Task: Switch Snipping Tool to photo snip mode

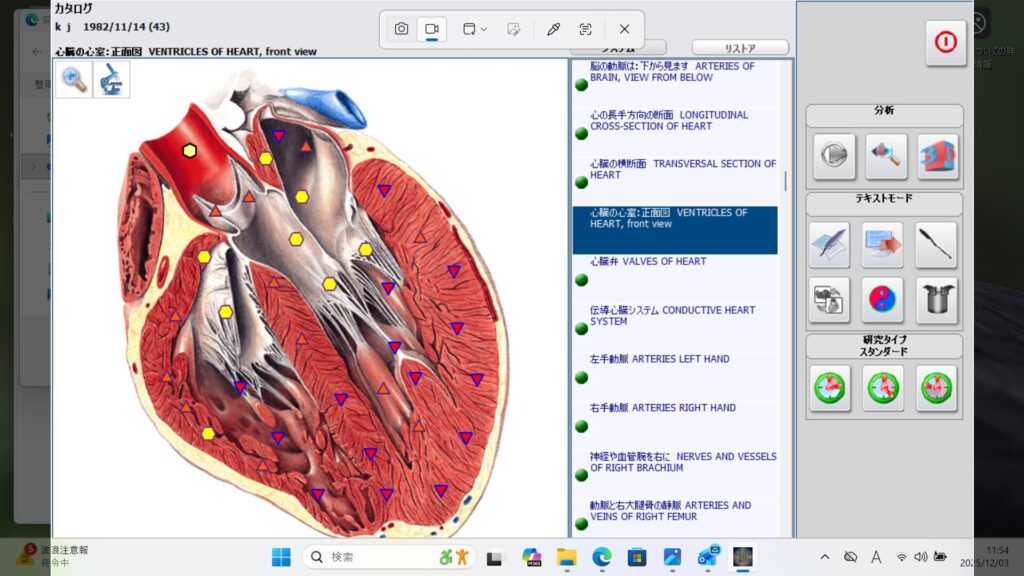Action: pos(401,29)
